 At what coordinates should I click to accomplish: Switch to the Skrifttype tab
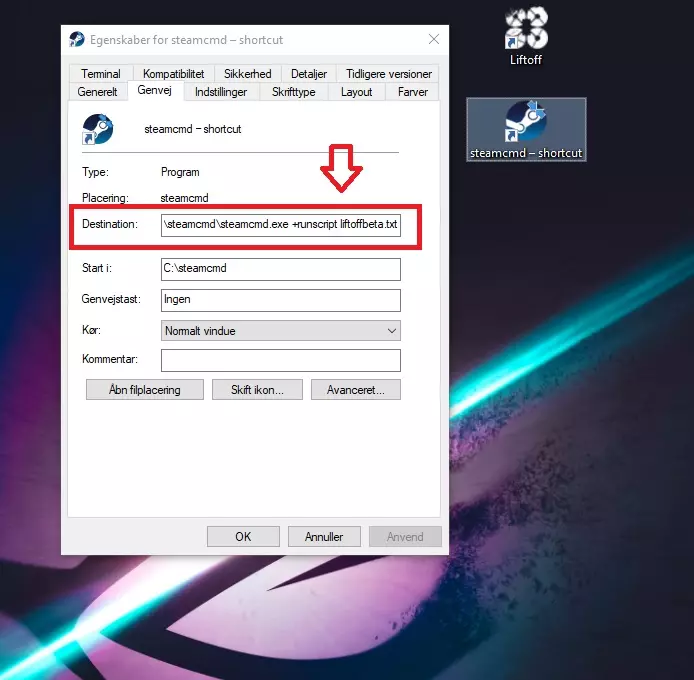pyautogui.click(x=293, y=92)
